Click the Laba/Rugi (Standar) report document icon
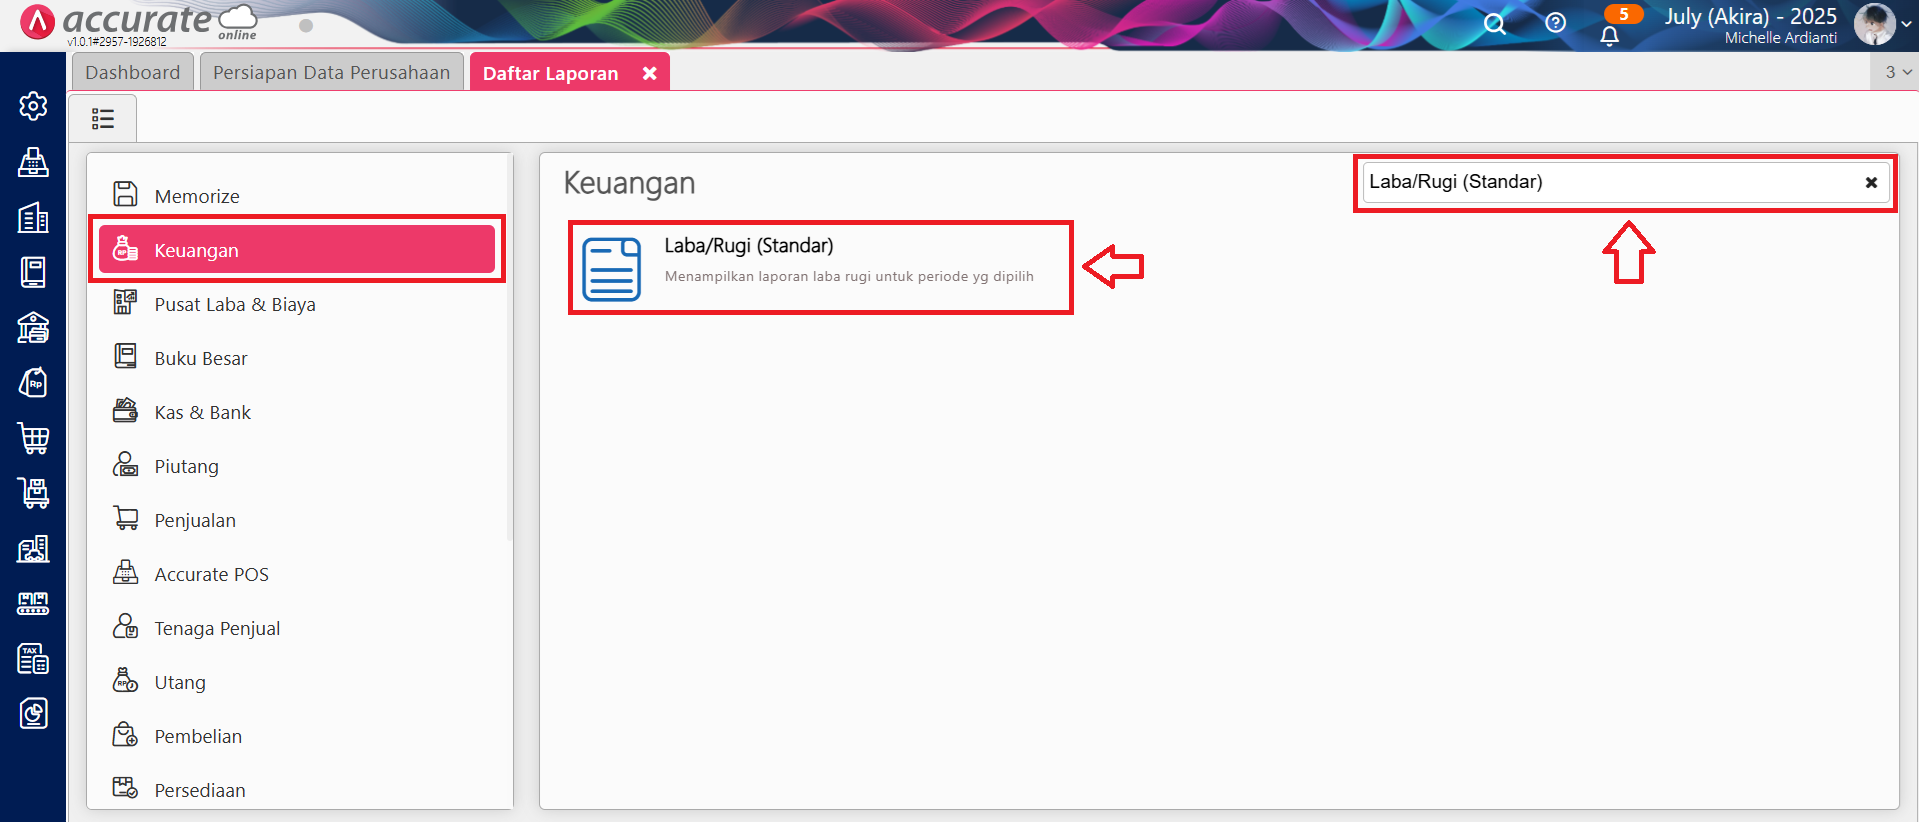 611,269
